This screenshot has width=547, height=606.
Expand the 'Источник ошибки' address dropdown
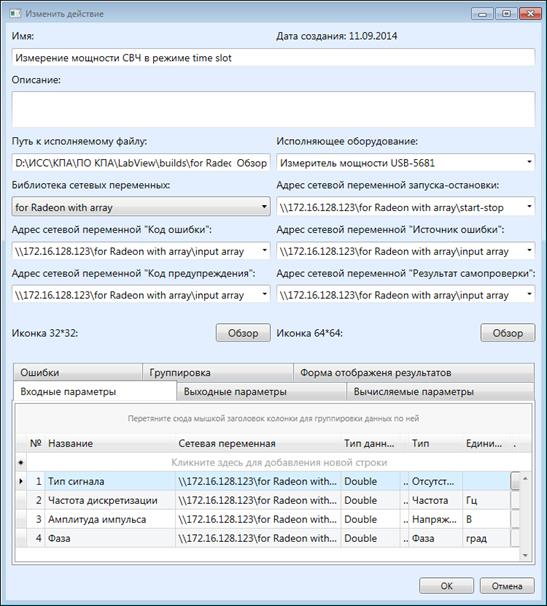pyautogui.click(x=529, y=250)
